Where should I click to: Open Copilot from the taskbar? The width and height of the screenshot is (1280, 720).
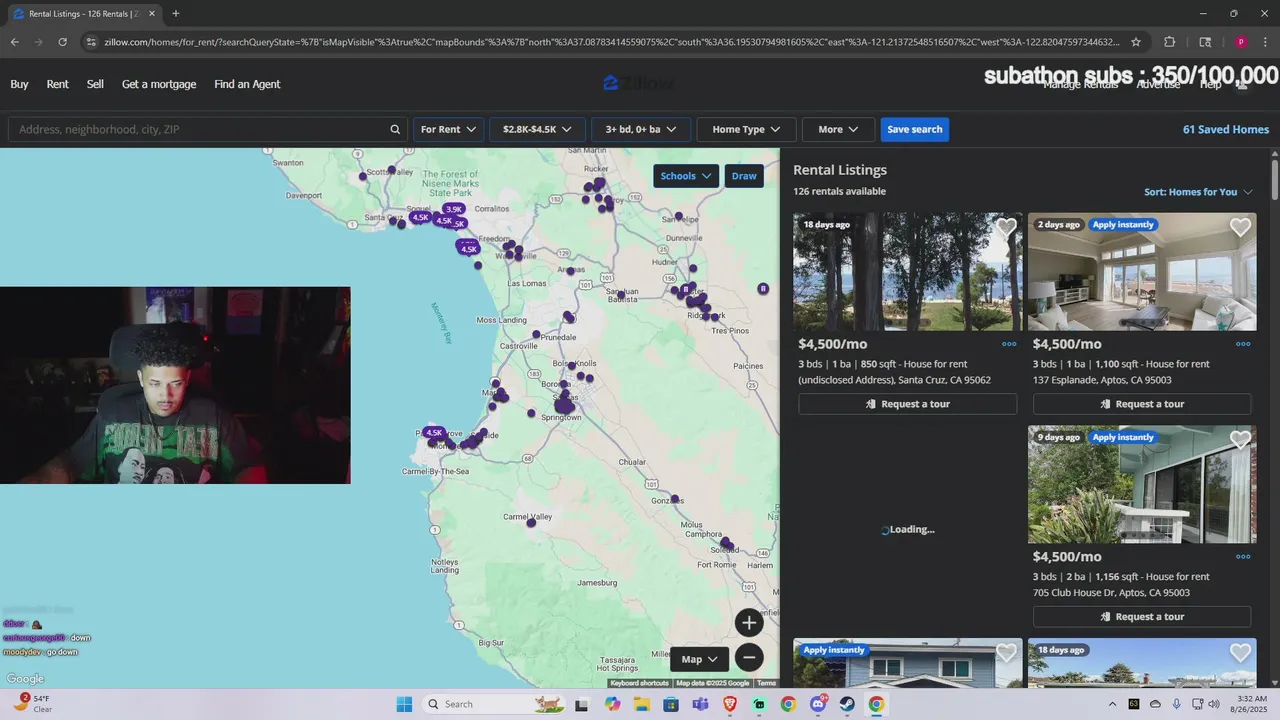pos(612,704)
